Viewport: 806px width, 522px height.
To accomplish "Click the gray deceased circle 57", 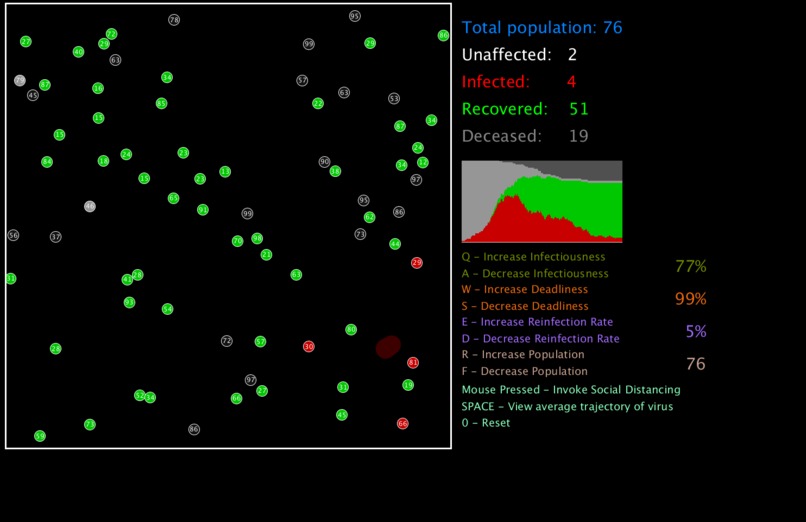I will coord(302,81).
